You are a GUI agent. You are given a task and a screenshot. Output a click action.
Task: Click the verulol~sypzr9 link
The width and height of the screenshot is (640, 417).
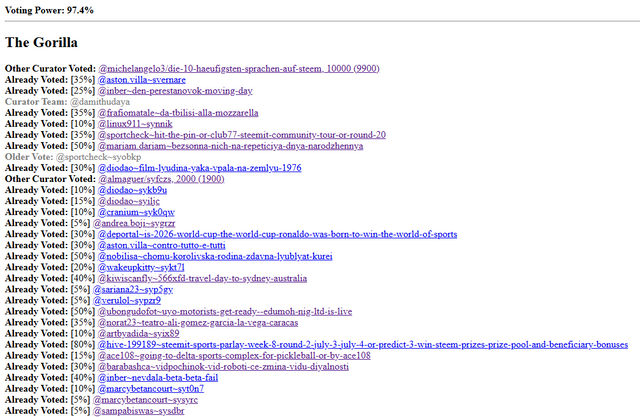[127, 300]
